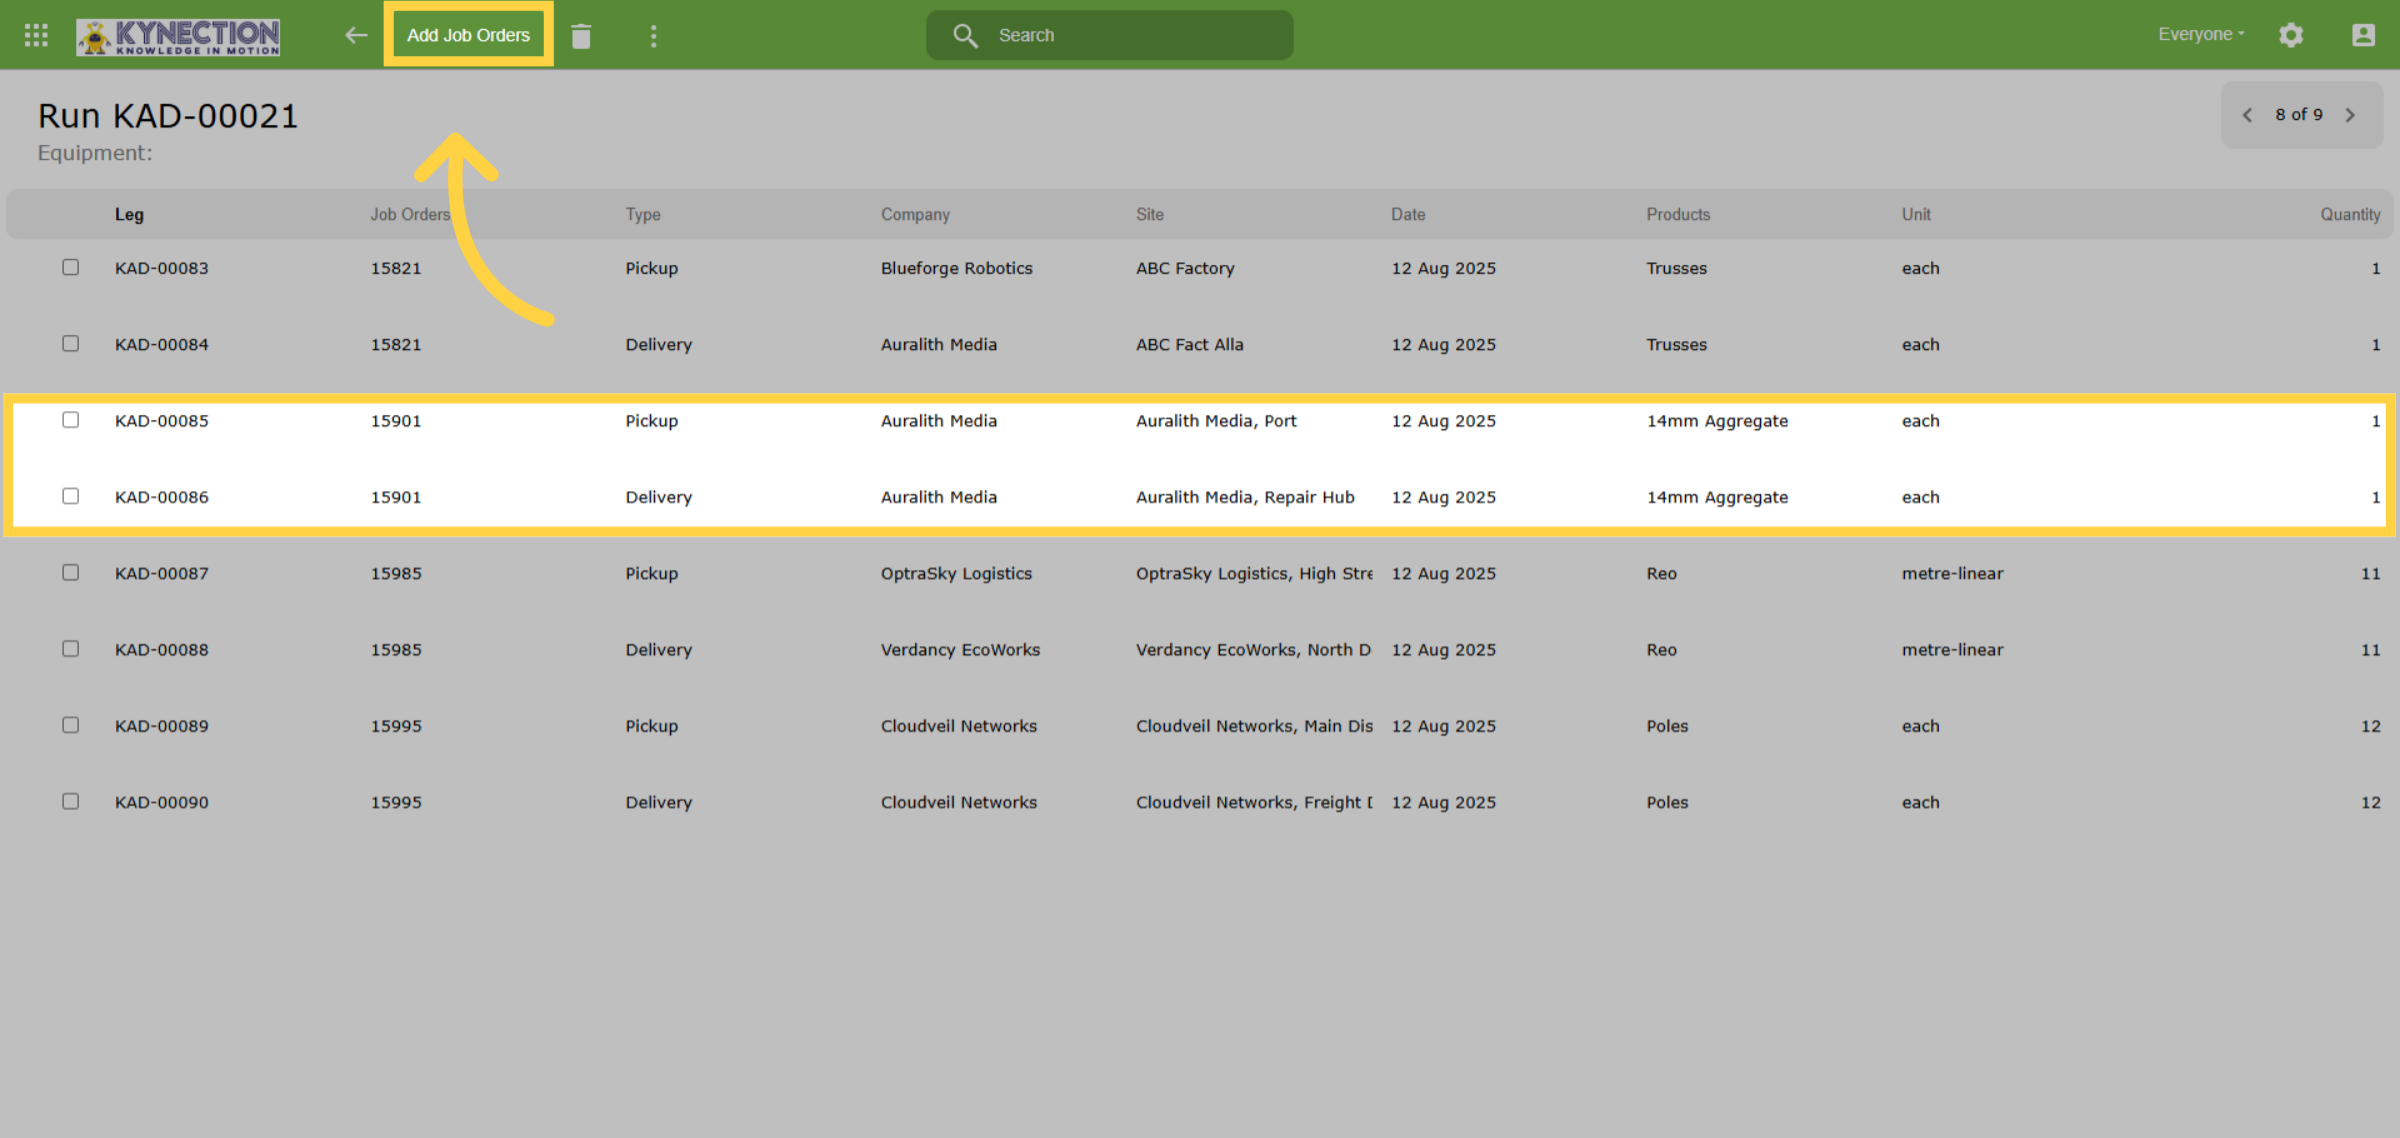The width and height of the screenshot is (2400, 1138).
Task: Open leg KAD-00084
Action: (x=162, y=344)
